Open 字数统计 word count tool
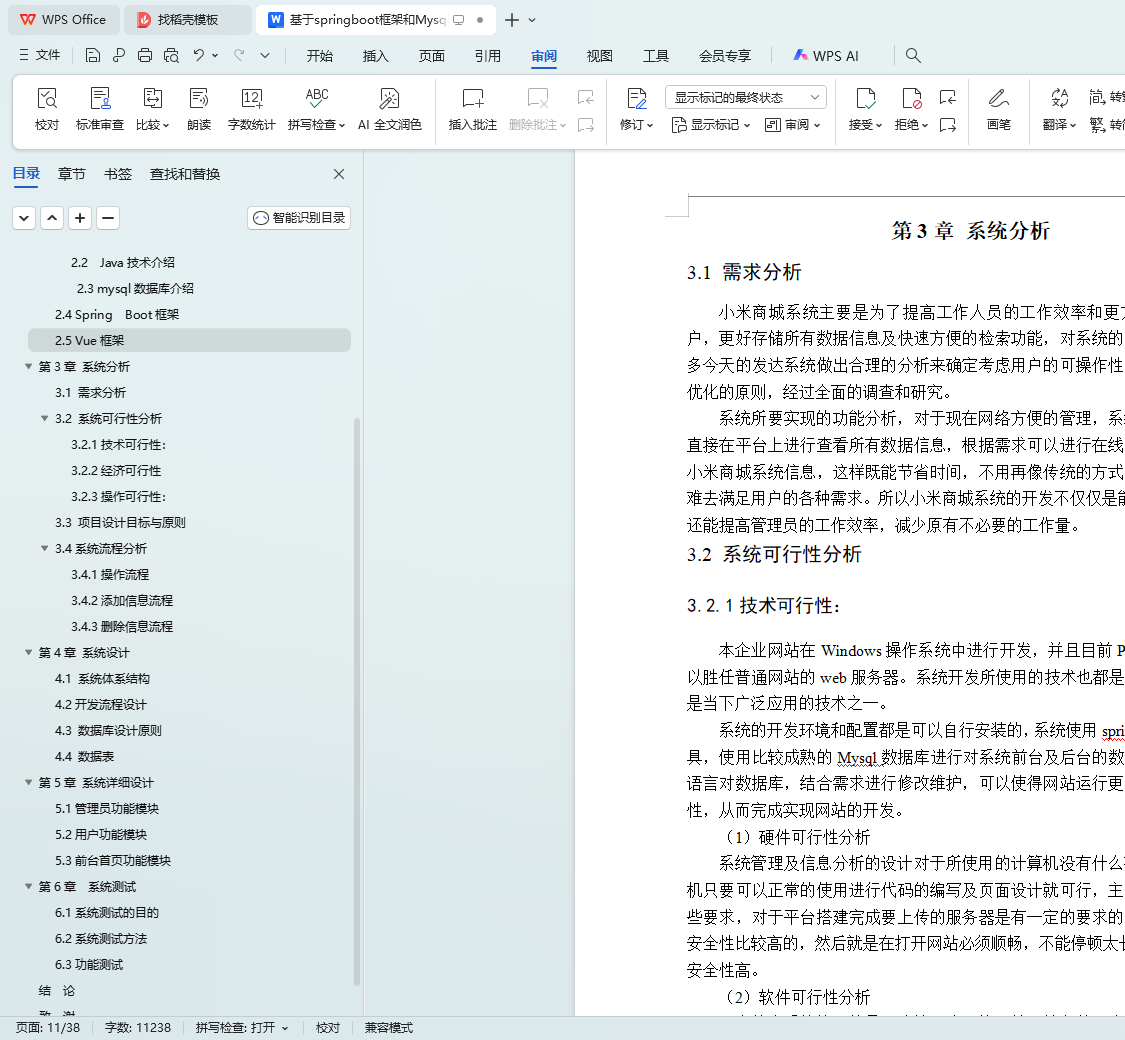This screenshot has width=1125, height=1040. (251, 109)
